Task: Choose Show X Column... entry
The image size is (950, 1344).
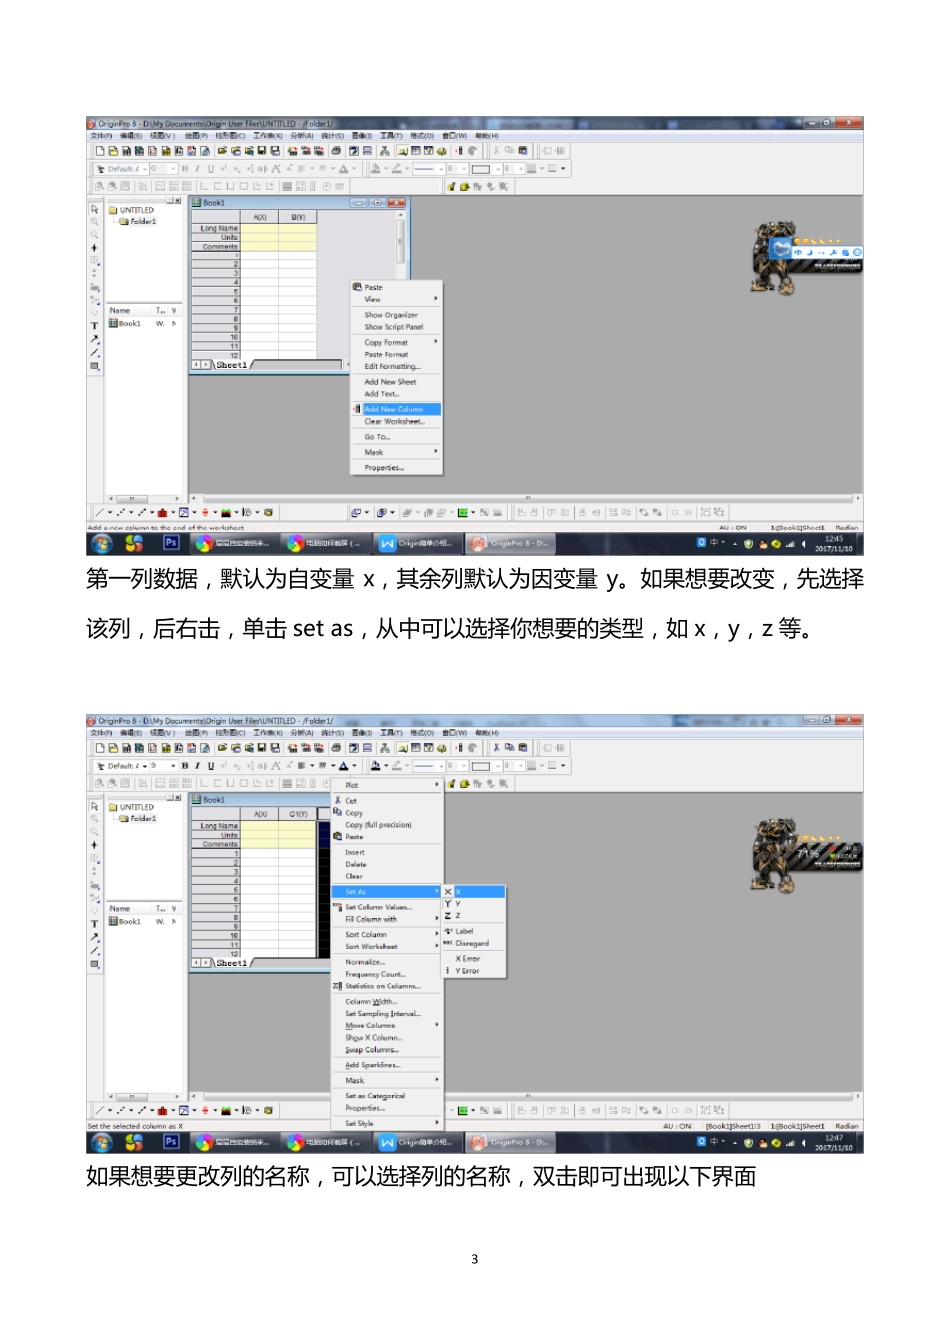Action: tap(386, 1037)
